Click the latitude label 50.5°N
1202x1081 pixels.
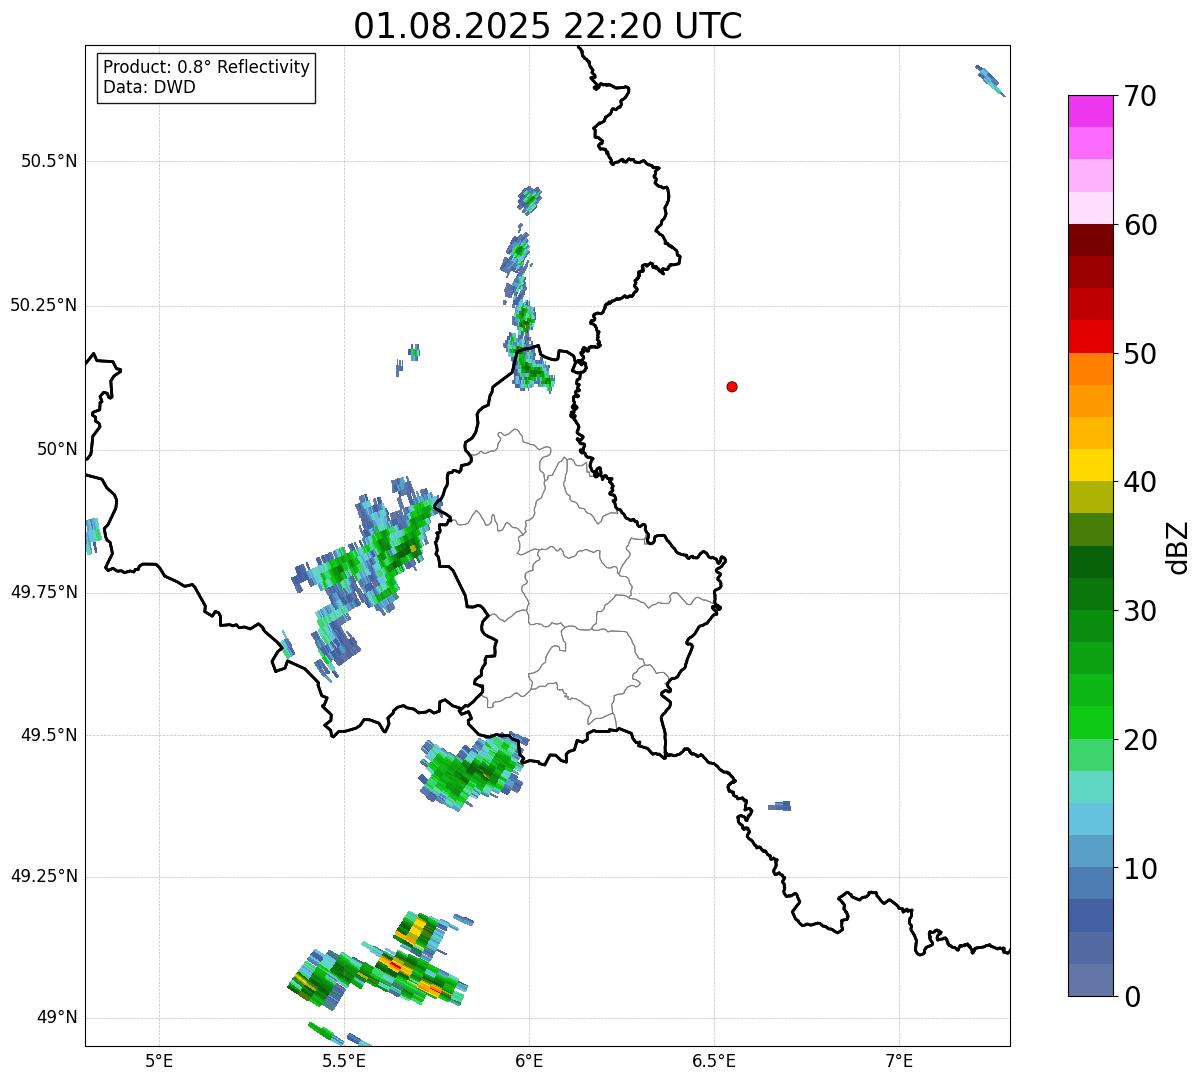[x=48, y=161]
